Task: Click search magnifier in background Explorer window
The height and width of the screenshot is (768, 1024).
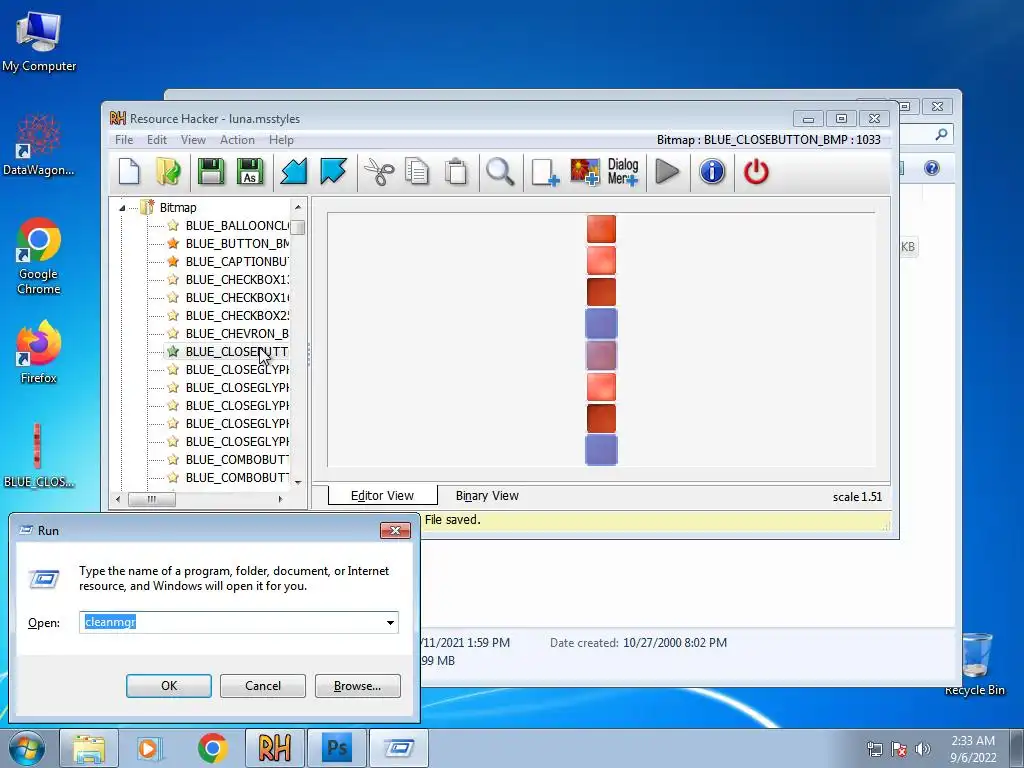Action: (941, 135)
